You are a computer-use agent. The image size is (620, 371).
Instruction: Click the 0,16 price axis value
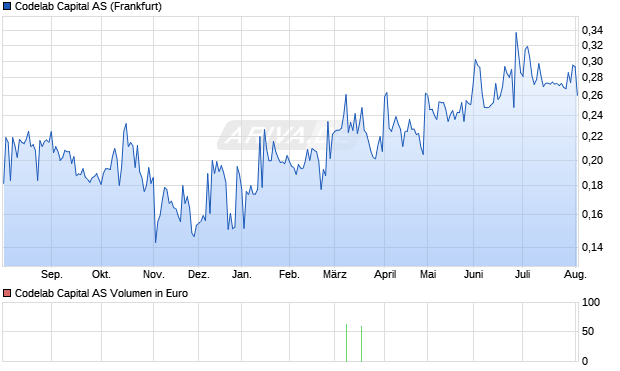click(592, 214)
